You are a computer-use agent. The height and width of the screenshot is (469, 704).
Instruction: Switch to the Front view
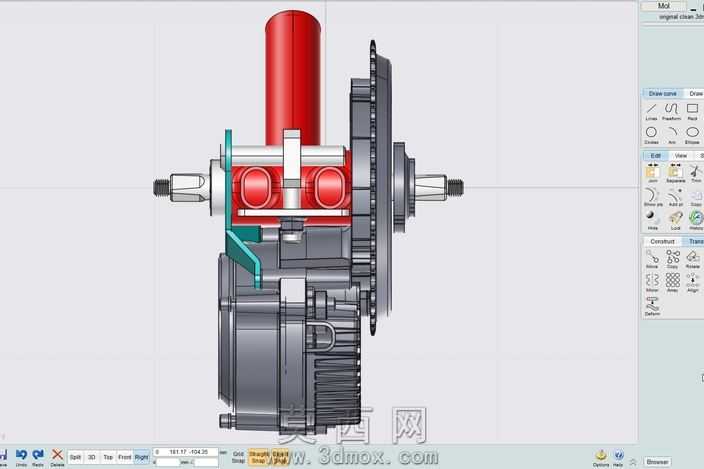(125, 457)
